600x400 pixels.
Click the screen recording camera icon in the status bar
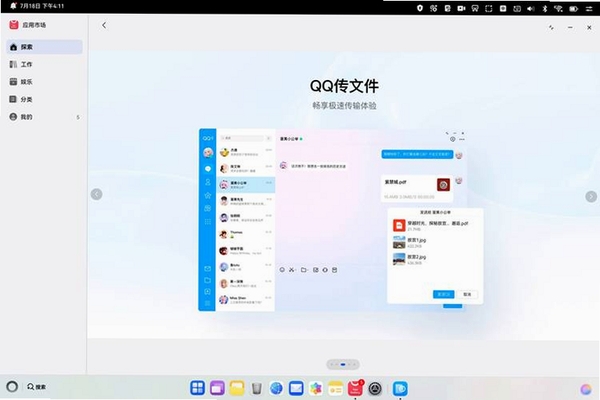(x=461, y=8)
